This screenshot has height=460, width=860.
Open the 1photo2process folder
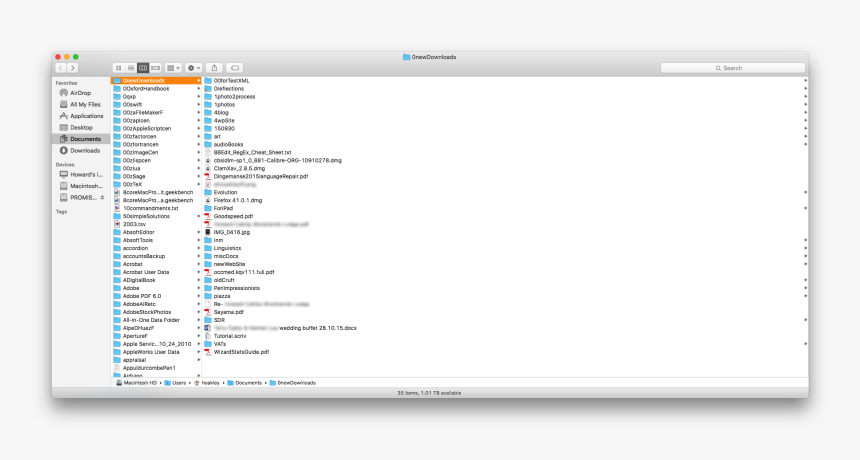[x=506, y=96]
